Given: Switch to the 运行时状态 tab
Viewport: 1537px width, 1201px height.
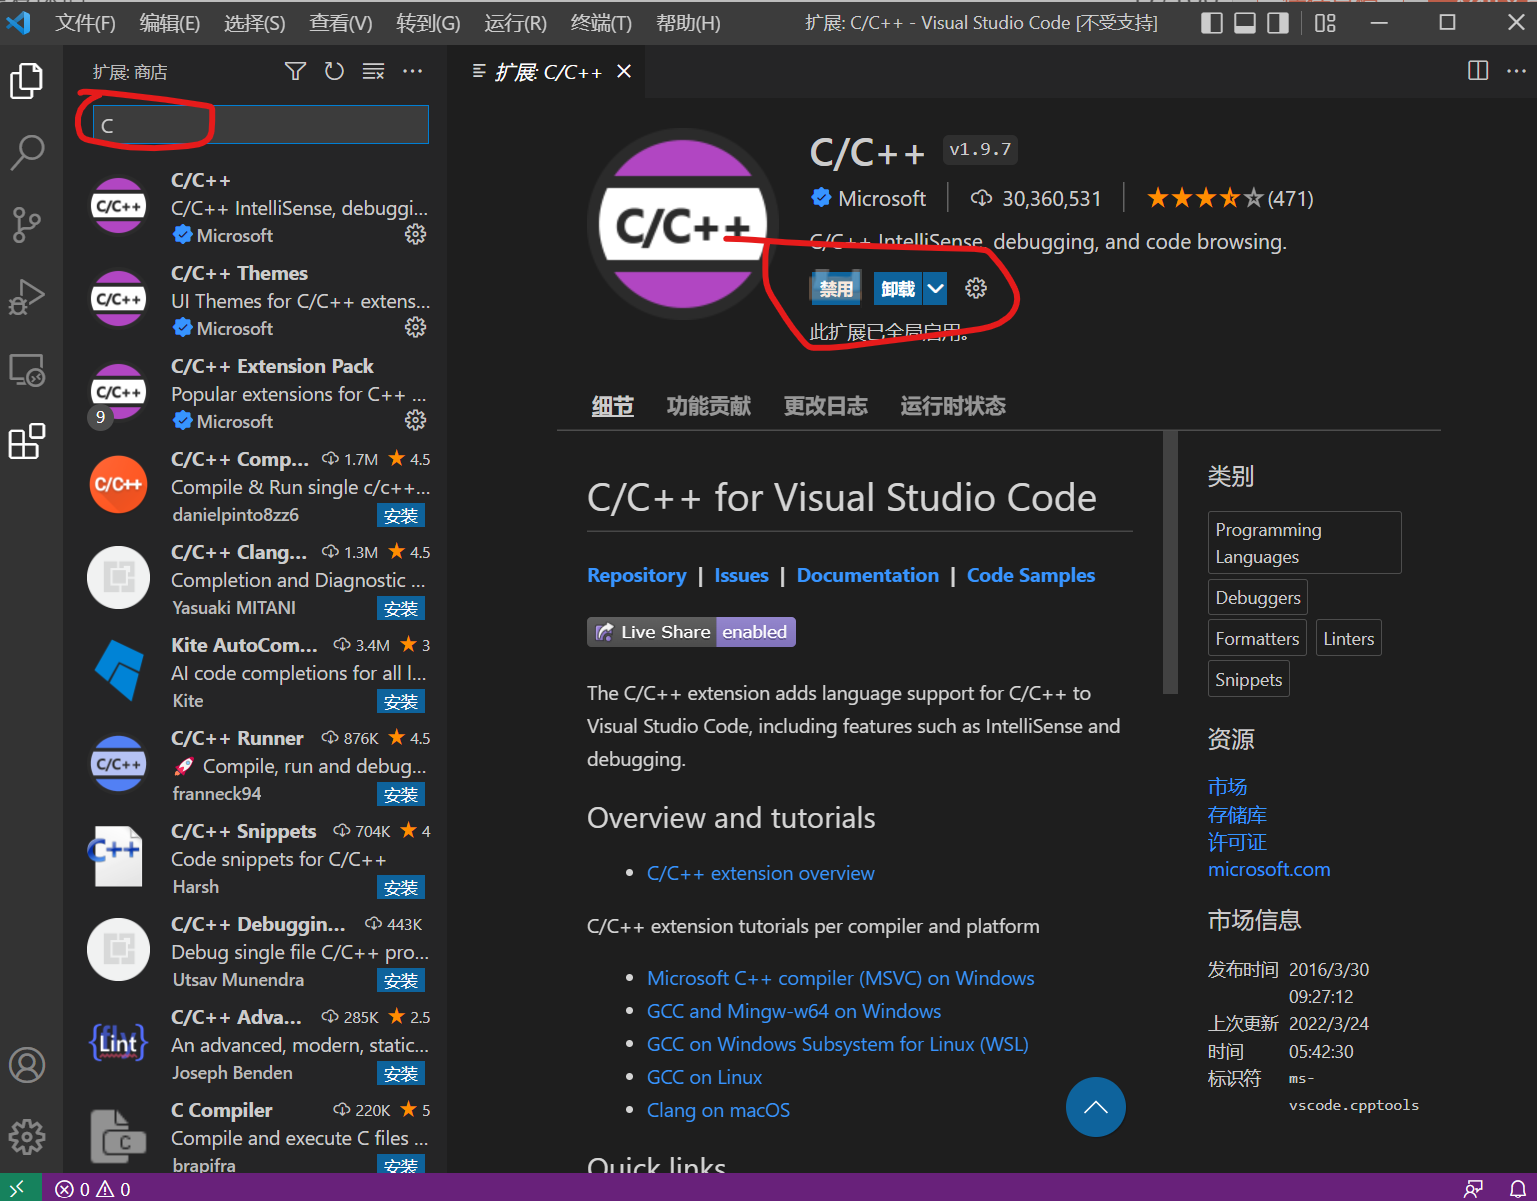Looking at the screenshot, I should click(953, 406).
